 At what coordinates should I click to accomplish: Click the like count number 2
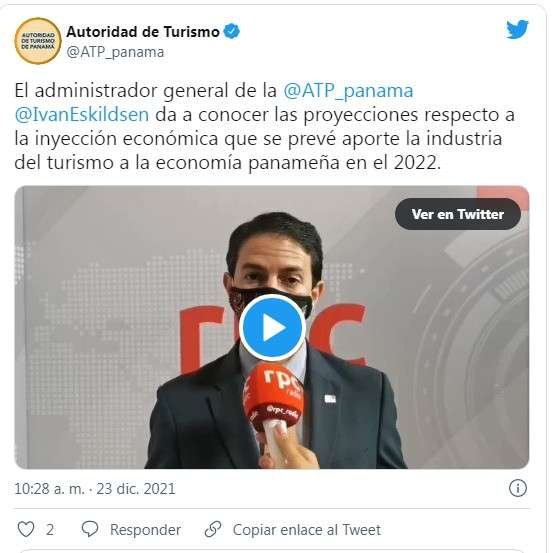click(x=50, y=530)
